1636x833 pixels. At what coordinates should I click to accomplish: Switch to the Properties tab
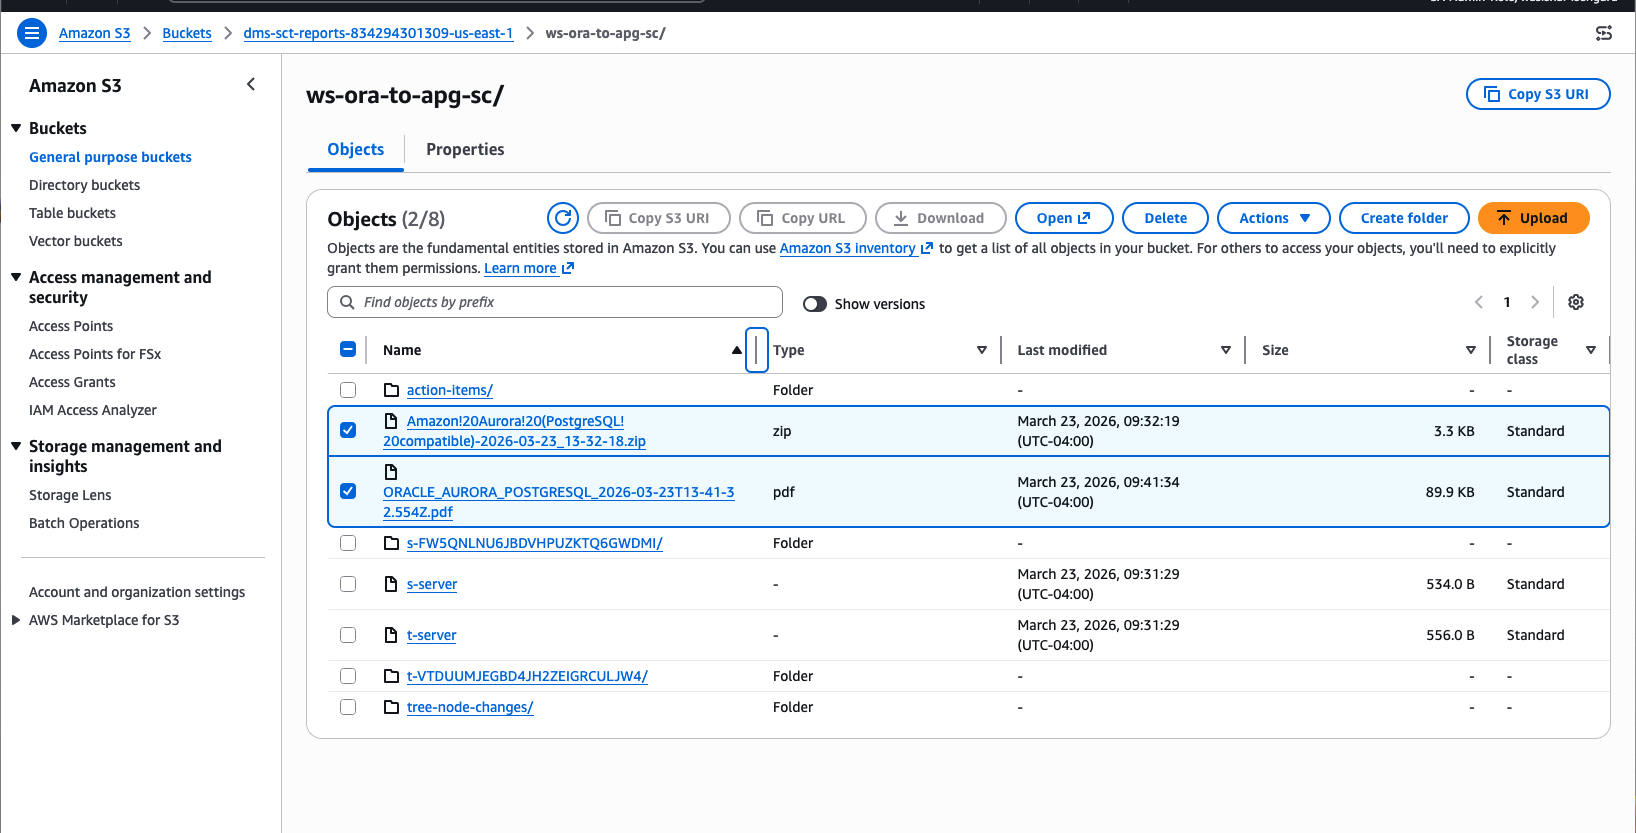(x=465, y=149)
